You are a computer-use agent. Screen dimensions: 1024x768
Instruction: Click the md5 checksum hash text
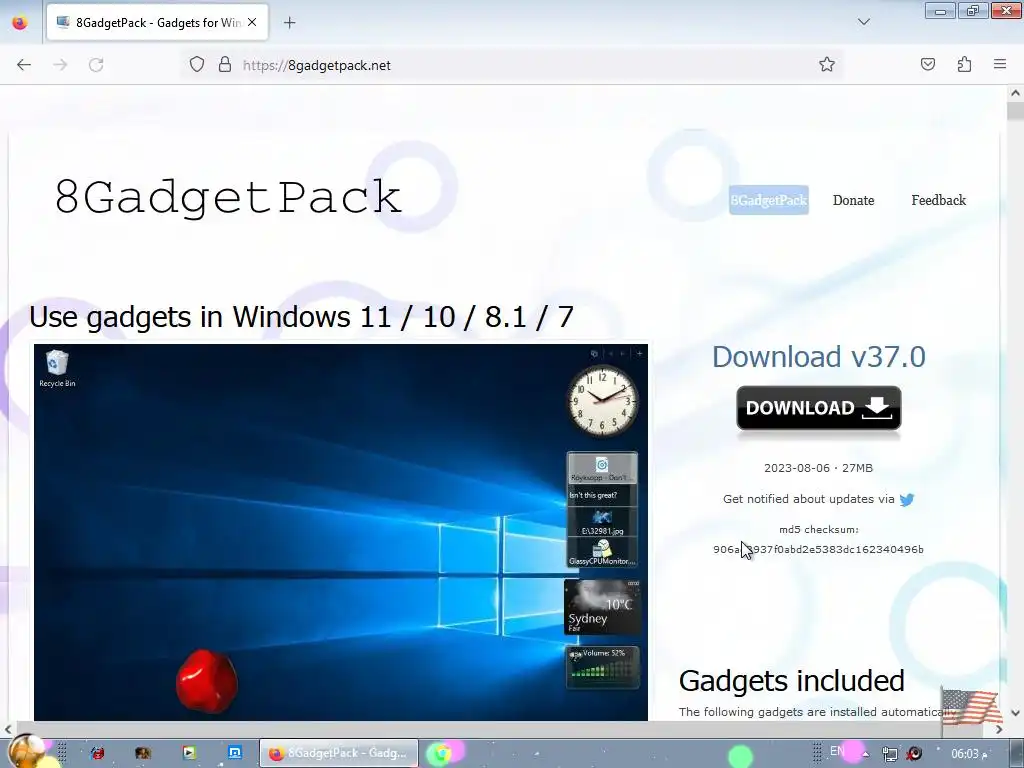[818, 549]
